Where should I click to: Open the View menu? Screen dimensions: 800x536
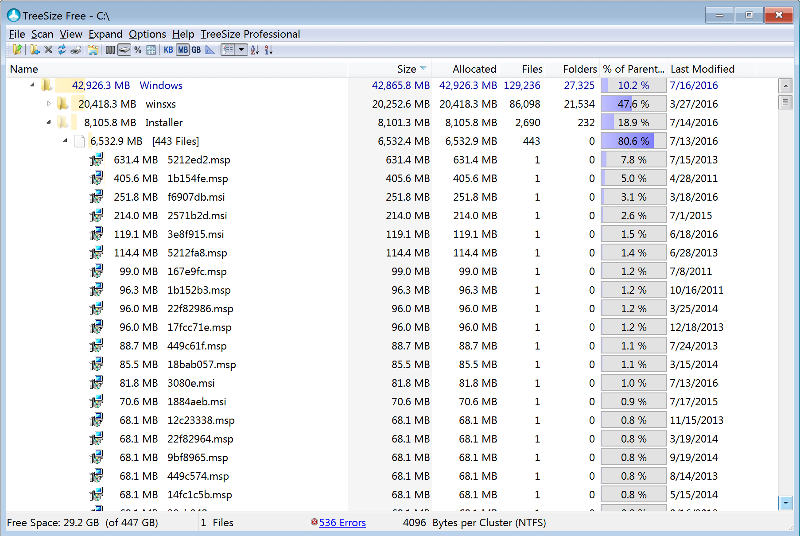[70, 34]
